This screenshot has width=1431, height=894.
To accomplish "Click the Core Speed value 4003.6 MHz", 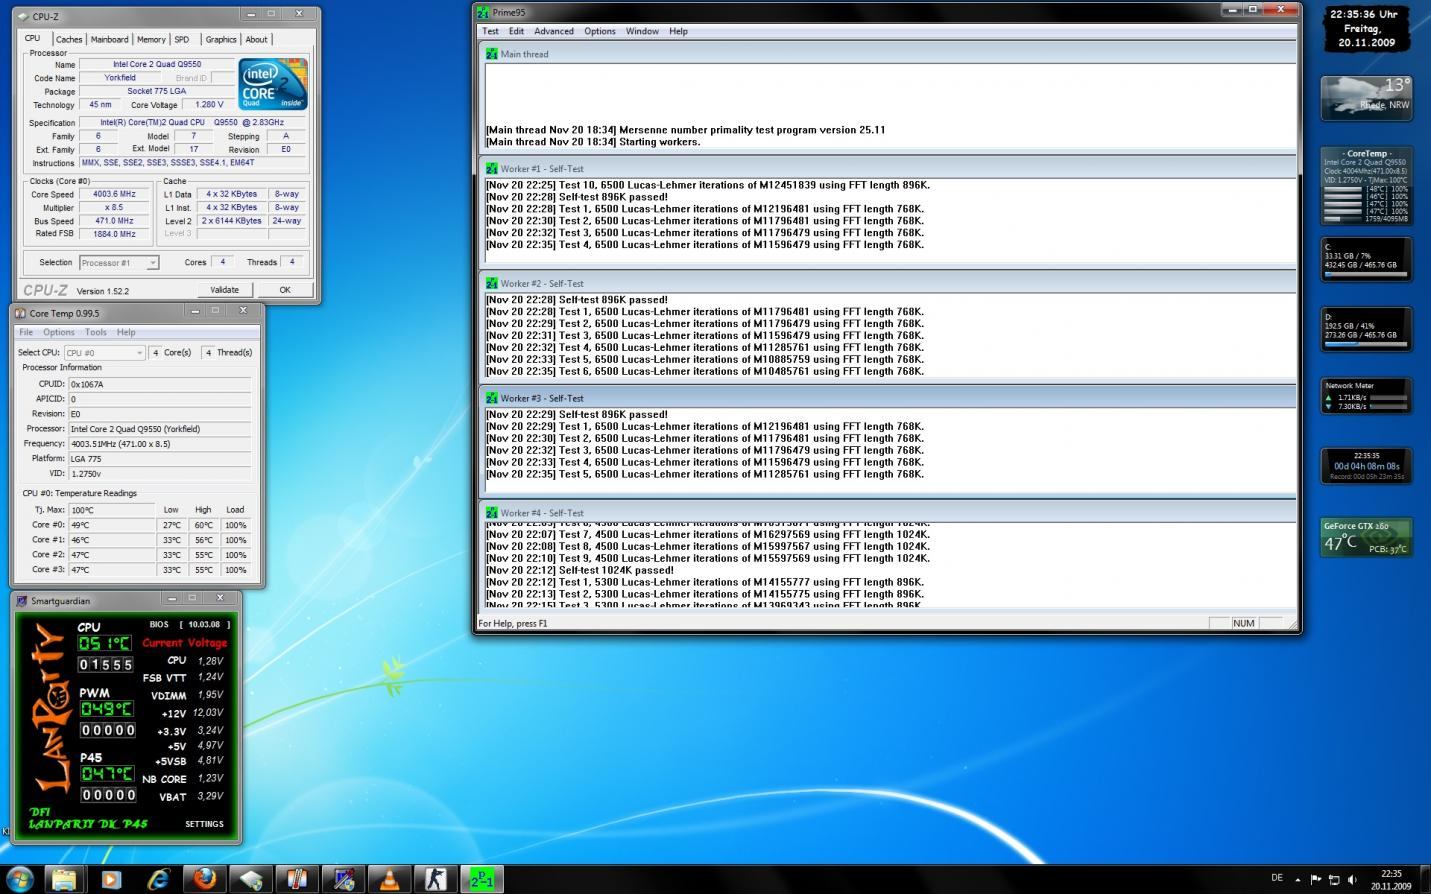I will click(x=114, y=194).
